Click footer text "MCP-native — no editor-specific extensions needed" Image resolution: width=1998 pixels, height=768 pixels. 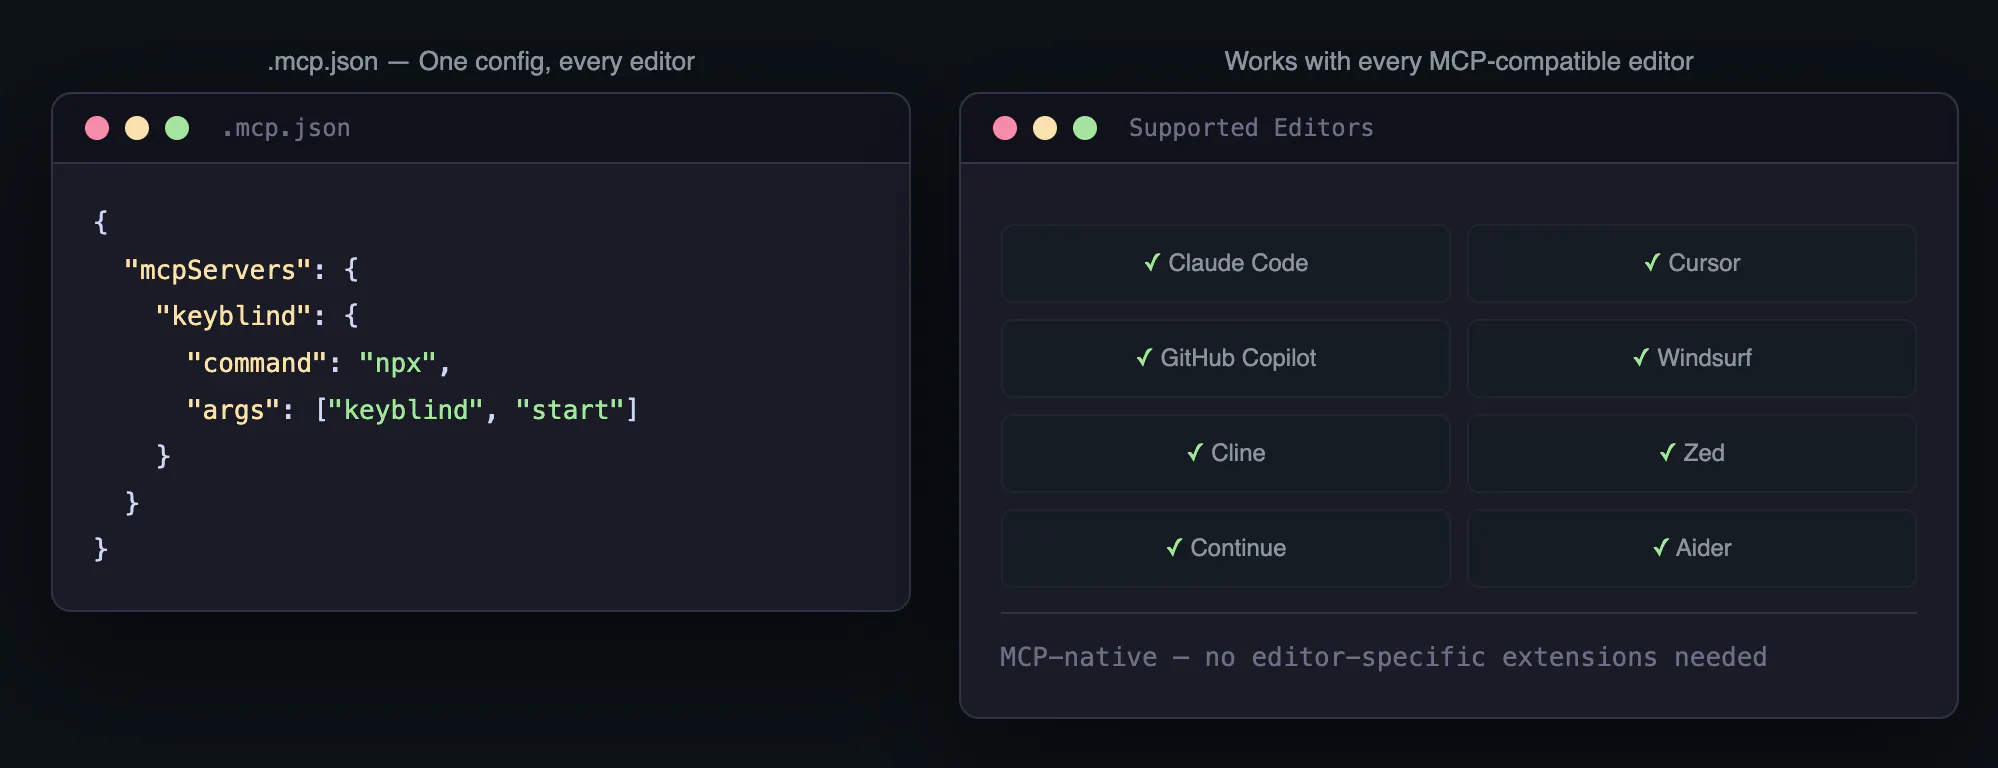tap(1383, 657)
